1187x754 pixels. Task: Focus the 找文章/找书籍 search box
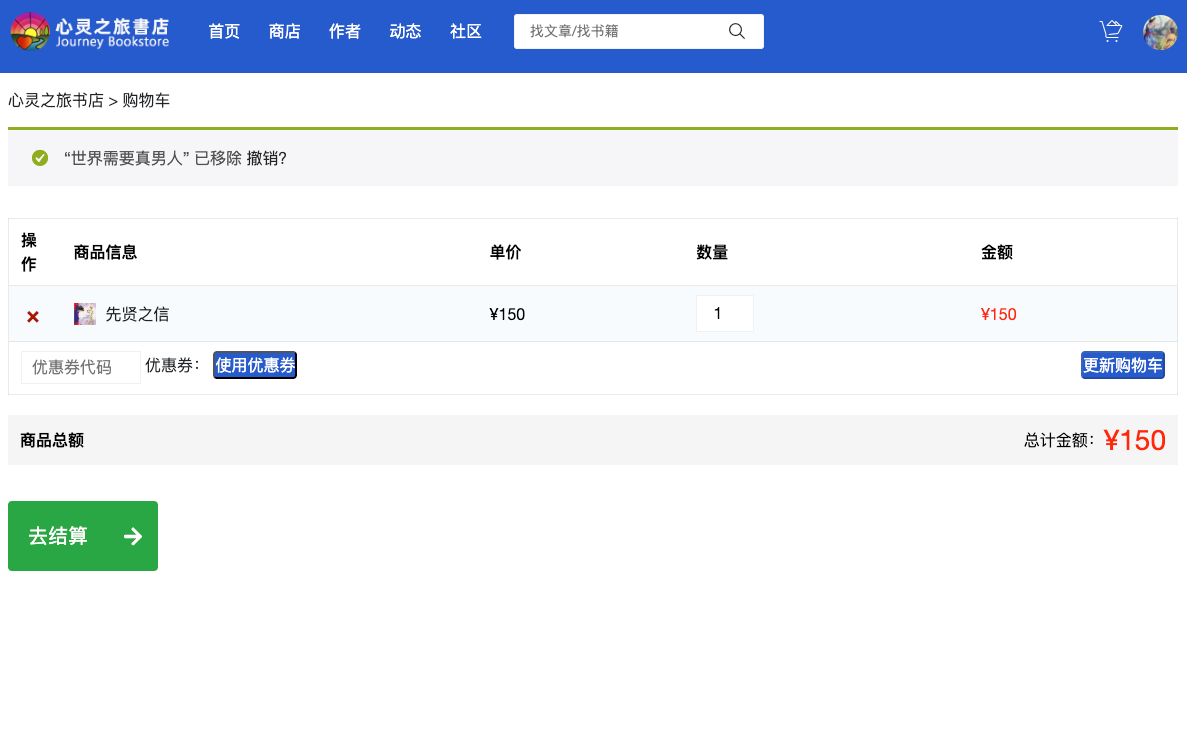pos(620,31)
